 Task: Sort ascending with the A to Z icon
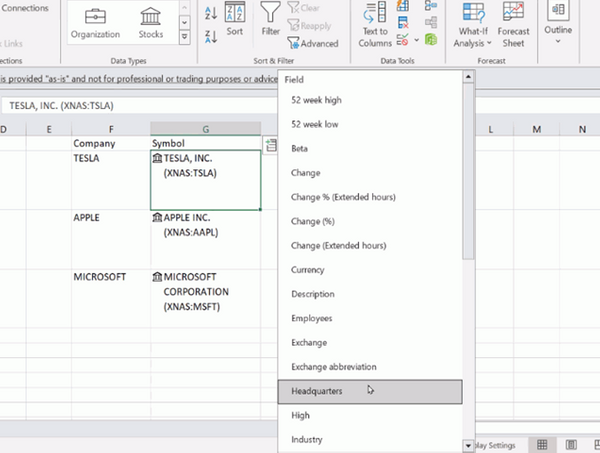tap(211, 13)
